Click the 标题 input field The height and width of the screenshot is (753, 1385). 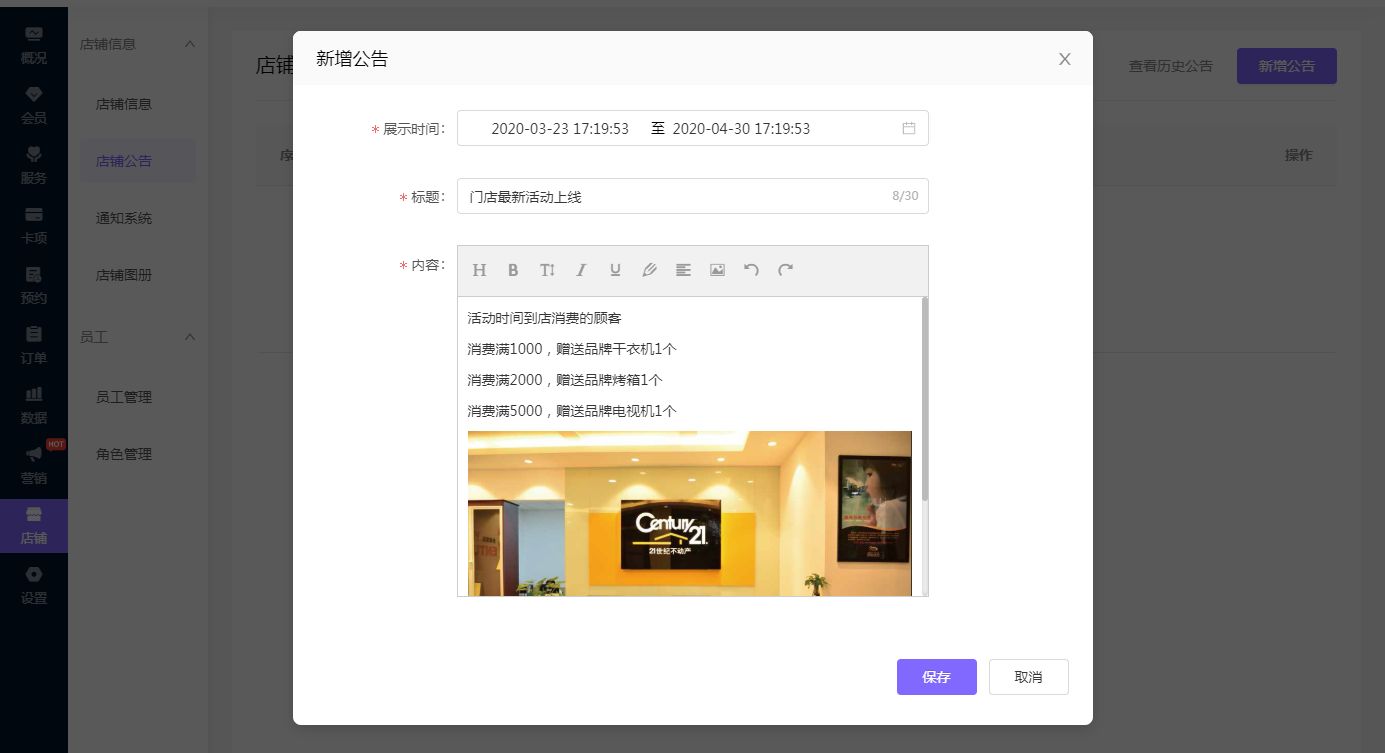(693, 196)
